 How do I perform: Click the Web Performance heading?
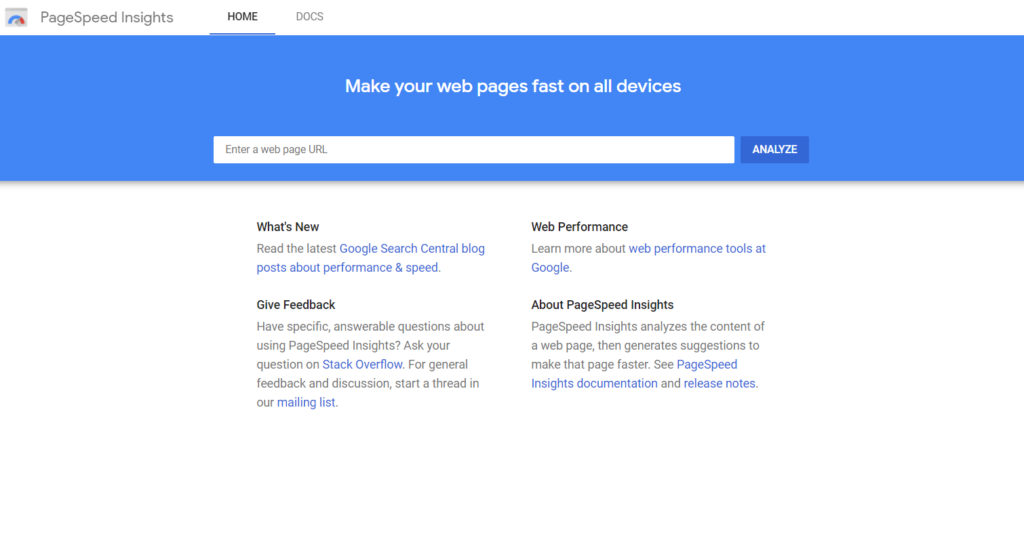(x=579, y=227)
